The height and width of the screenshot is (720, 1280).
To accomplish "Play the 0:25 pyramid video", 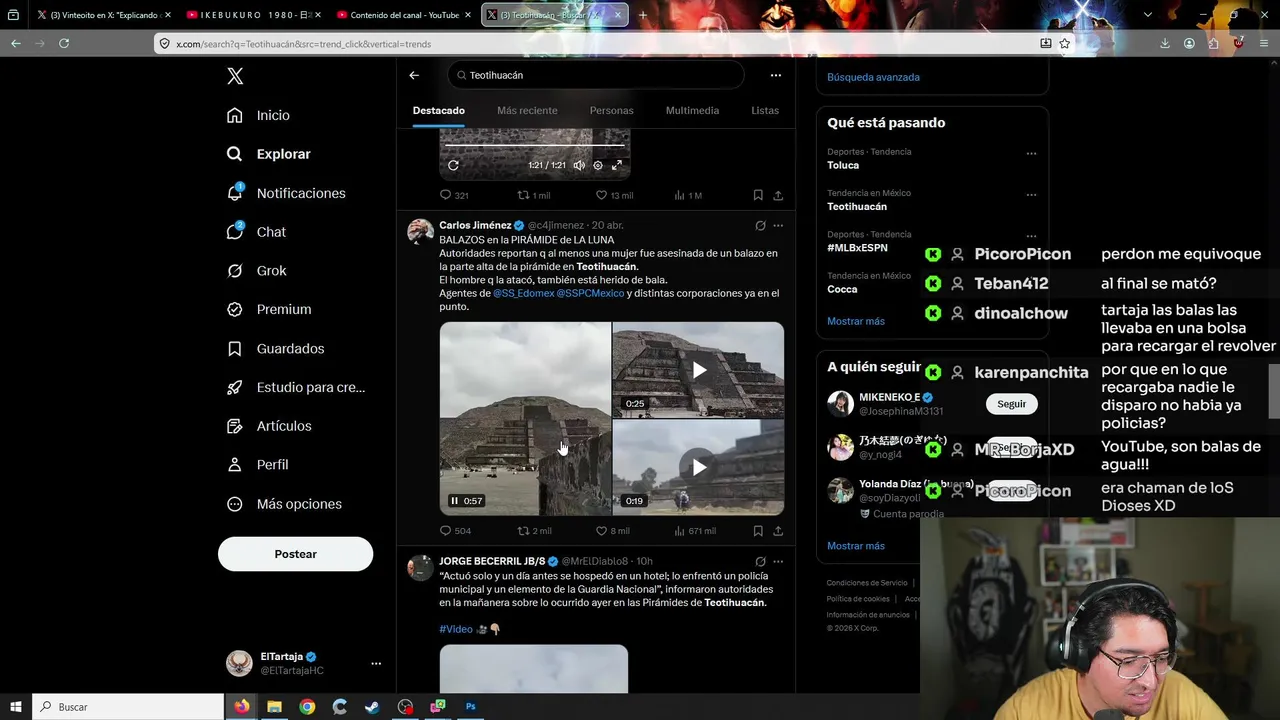I will (x=699, y=370).
